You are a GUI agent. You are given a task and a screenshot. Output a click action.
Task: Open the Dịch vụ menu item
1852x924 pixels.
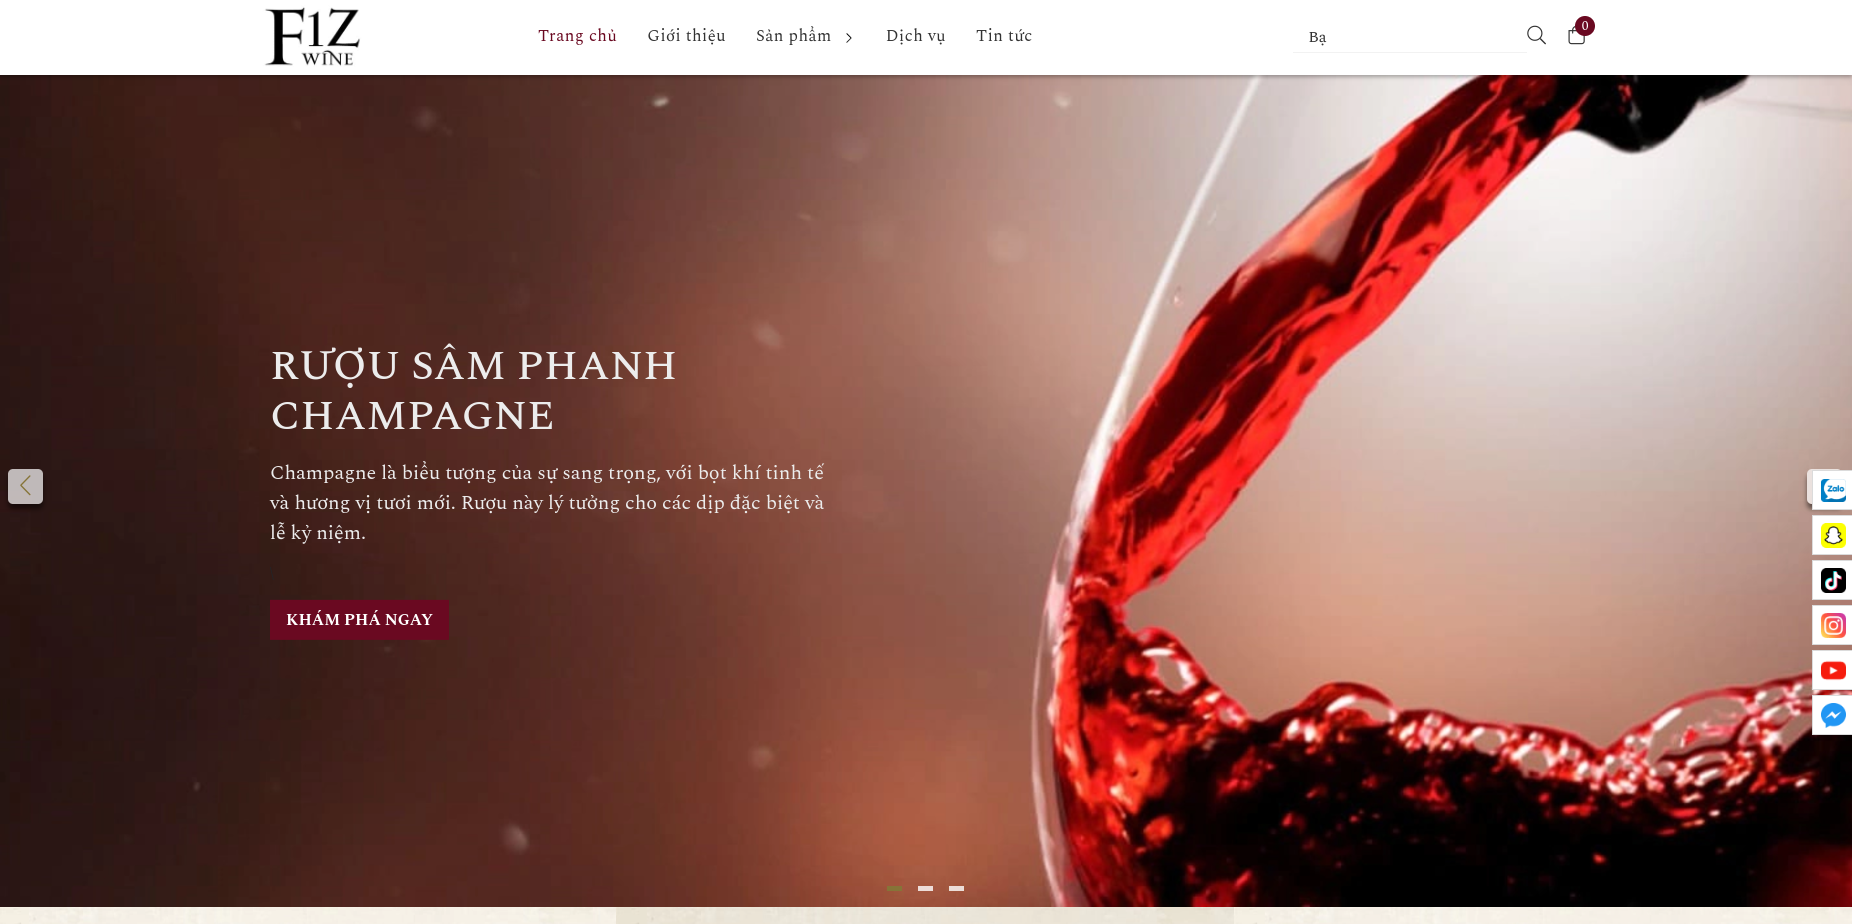pos(915,36)
